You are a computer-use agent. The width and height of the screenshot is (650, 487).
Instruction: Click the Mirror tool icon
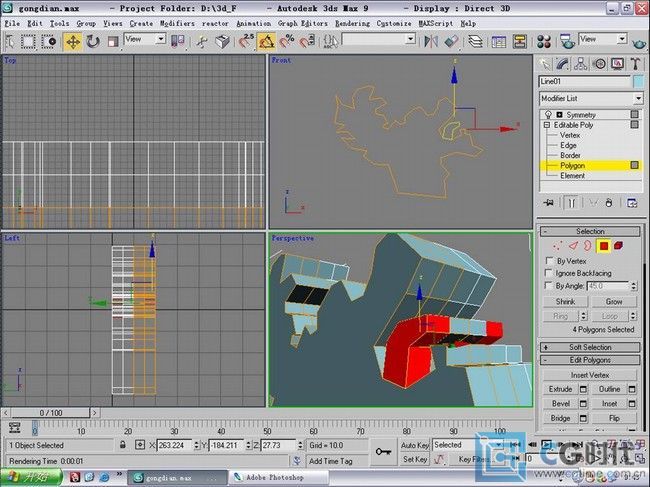[x=431, y=41]
